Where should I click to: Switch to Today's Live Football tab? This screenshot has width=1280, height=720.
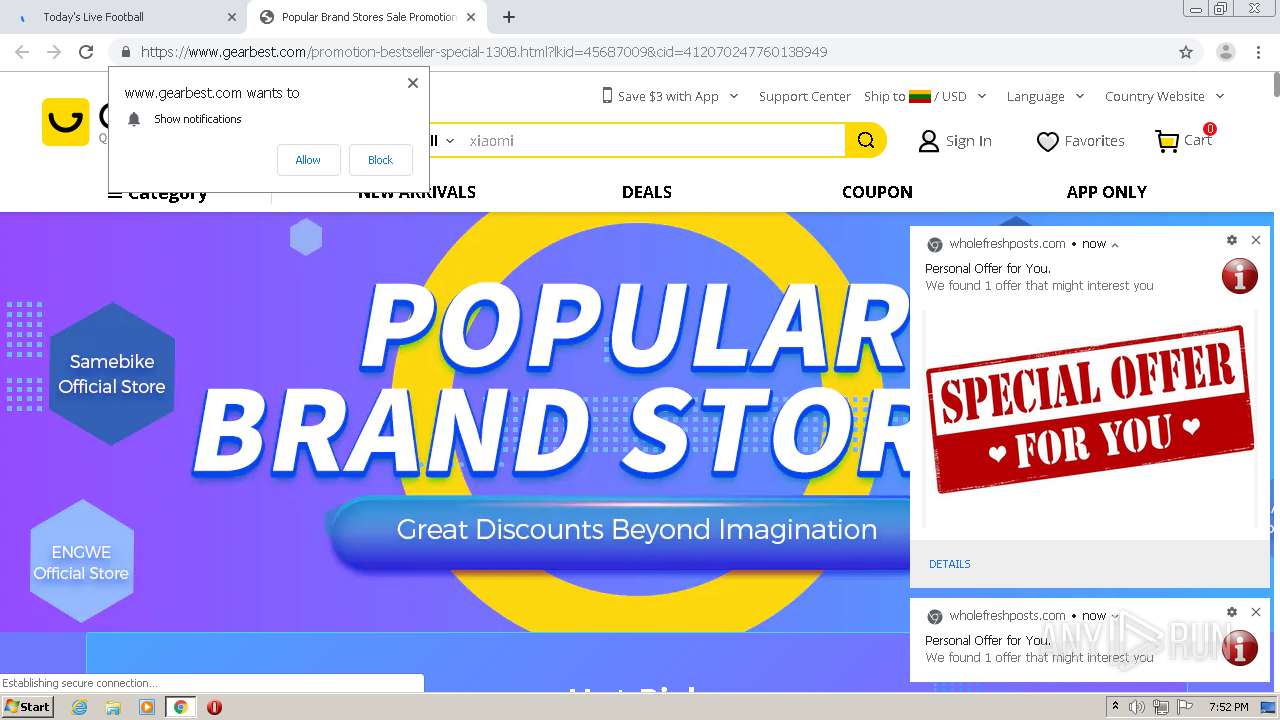[122, 17]
